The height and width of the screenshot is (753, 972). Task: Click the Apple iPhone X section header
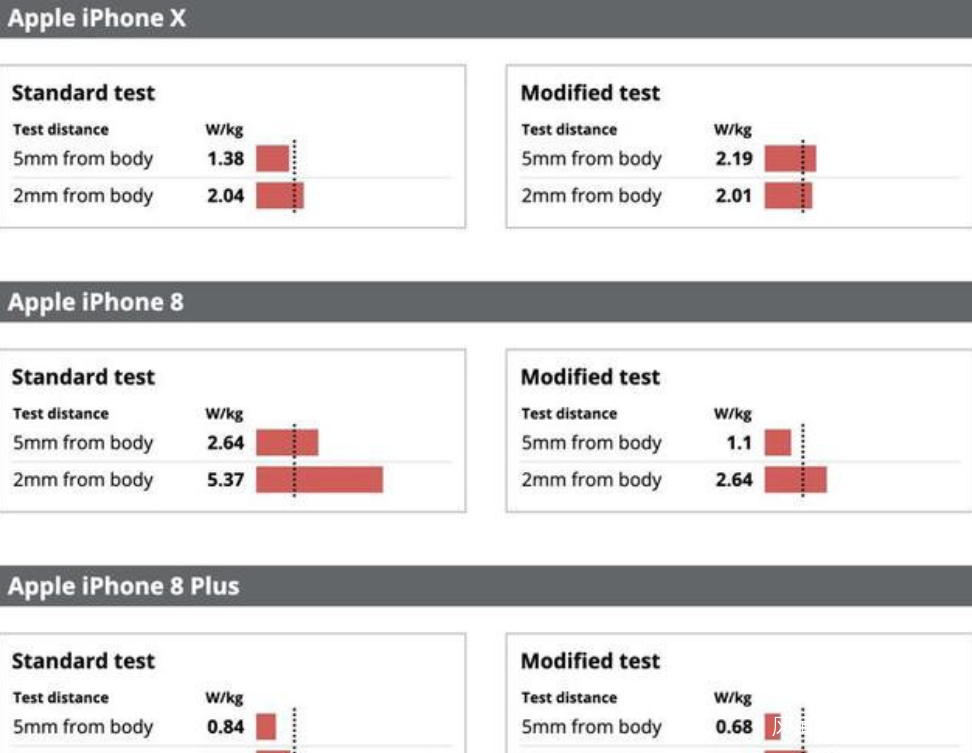coord(97,19)
